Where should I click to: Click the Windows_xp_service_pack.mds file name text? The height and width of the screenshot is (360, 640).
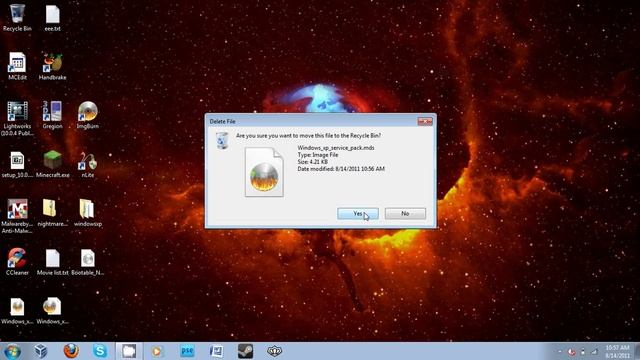(336, 148)
